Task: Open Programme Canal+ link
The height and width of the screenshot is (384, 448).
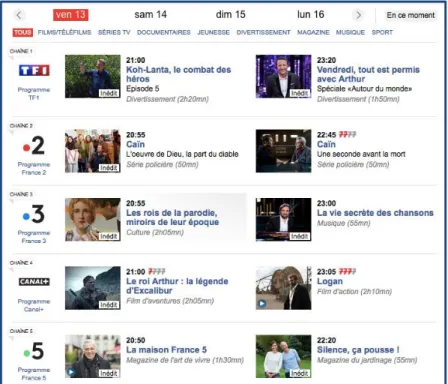Action: pyautogui.click(x=34, y=305)
